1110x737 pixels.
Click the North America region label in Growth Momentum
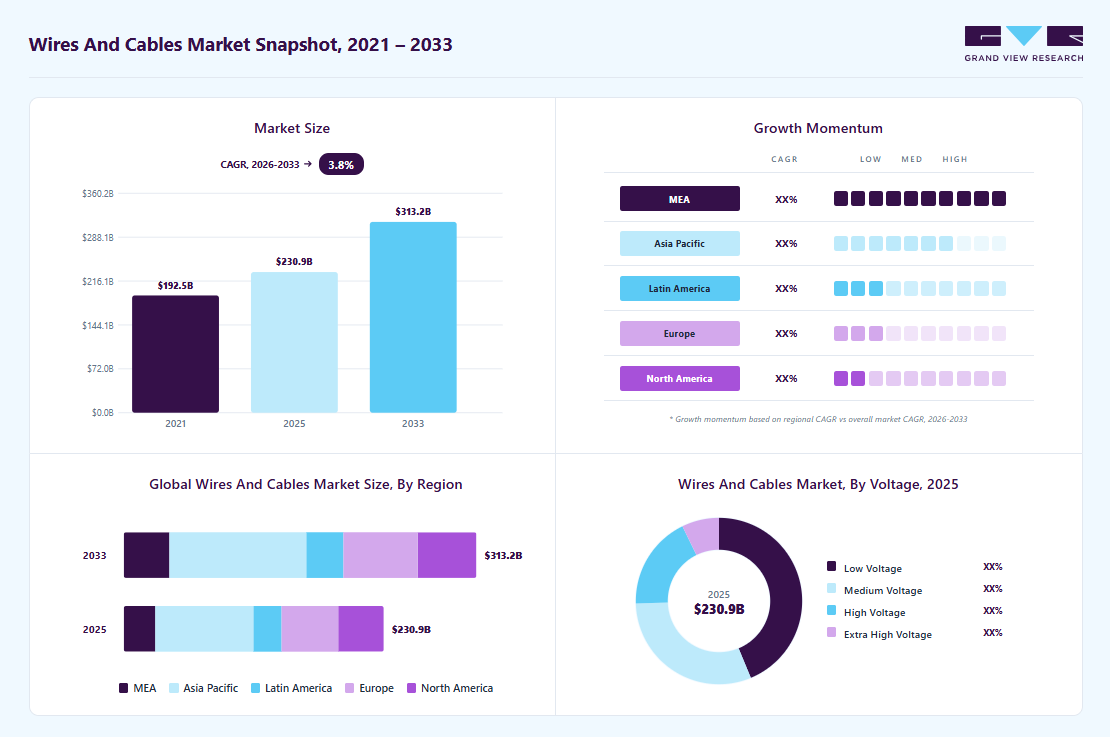pyautogui.click(x=680, y=379)
